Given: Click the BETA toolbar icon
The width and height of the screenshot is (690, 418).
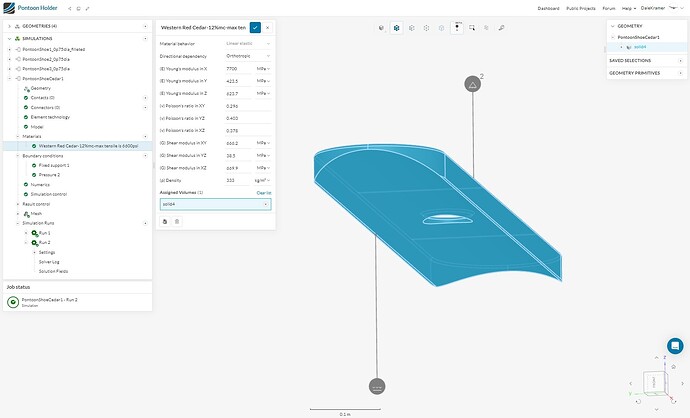Looking at the screenshot, I should pyautogui.click(x=457, y=27).
